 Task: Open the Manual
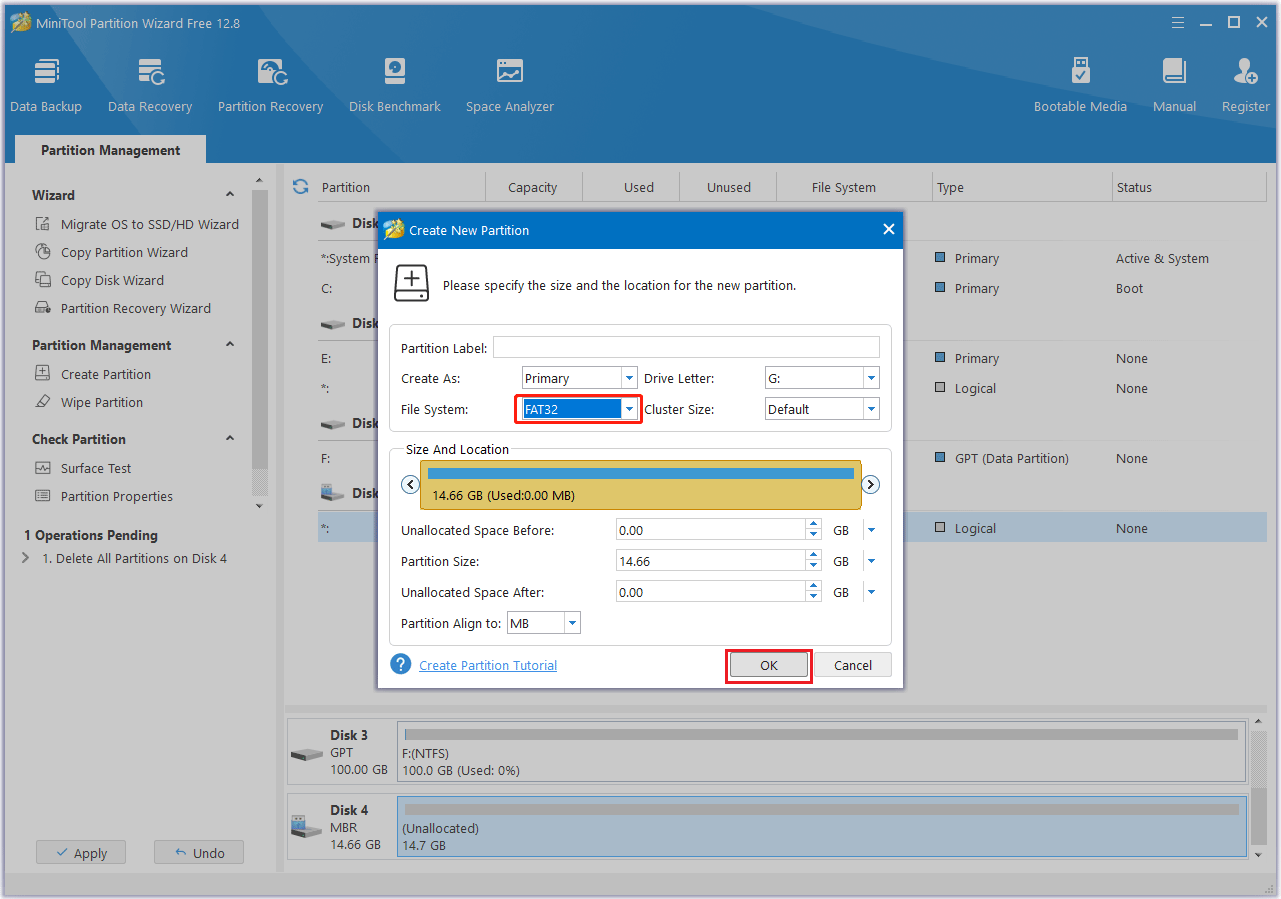tap(1174, 85)
